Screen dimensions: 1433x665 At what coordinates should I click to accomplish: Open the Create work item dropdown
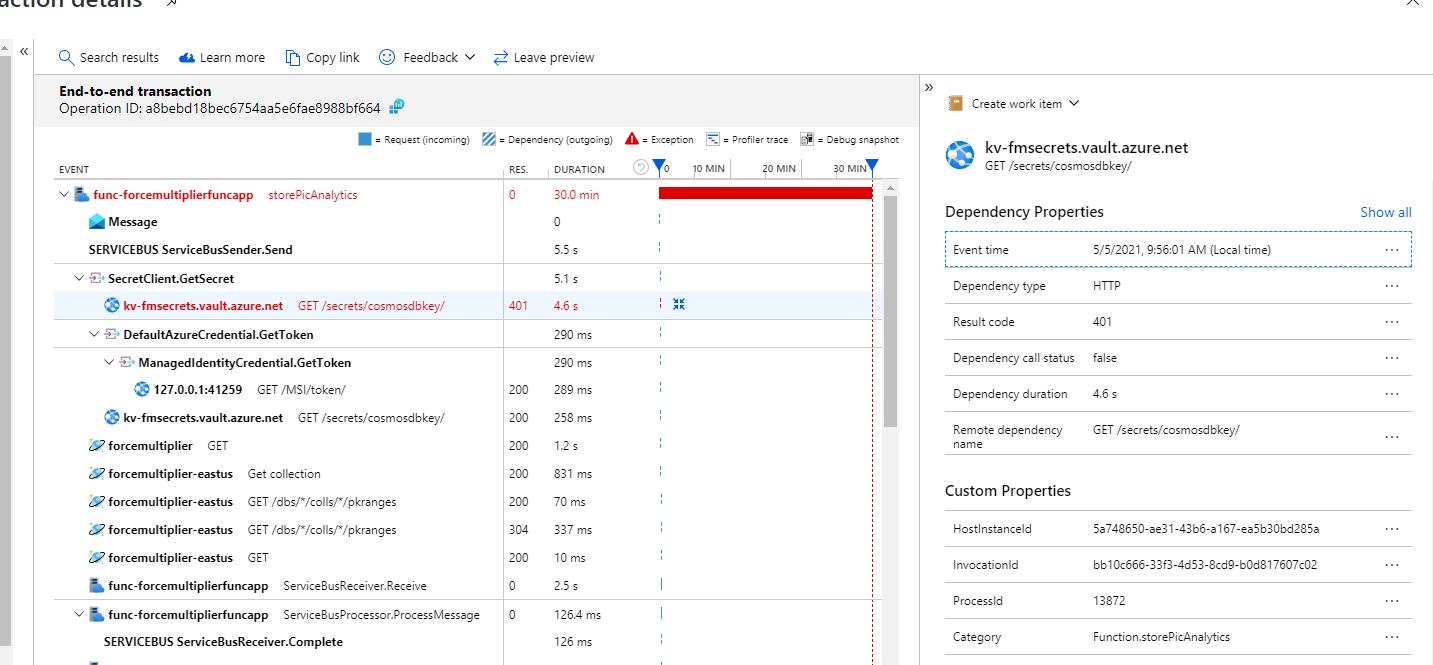1075,103
